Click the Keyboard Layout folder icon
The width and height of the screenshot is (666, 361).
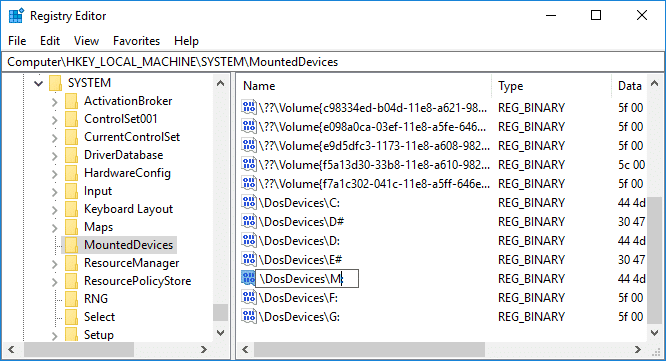click(71, 209)
